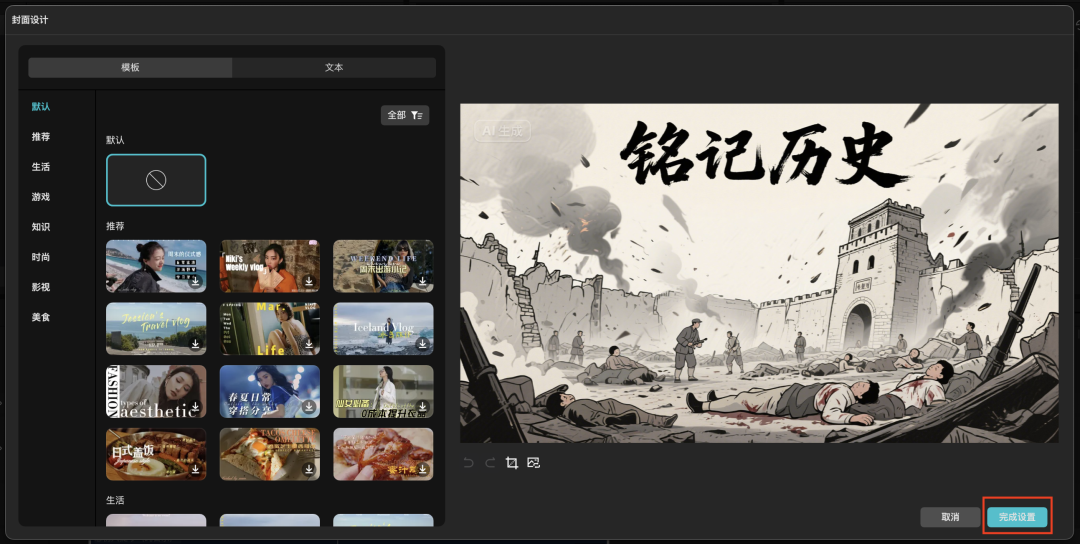Apply the 日式盖饭 template thumbnail
The width and height of the screenshot is (1080, 544).
click(x=156, y=454)
